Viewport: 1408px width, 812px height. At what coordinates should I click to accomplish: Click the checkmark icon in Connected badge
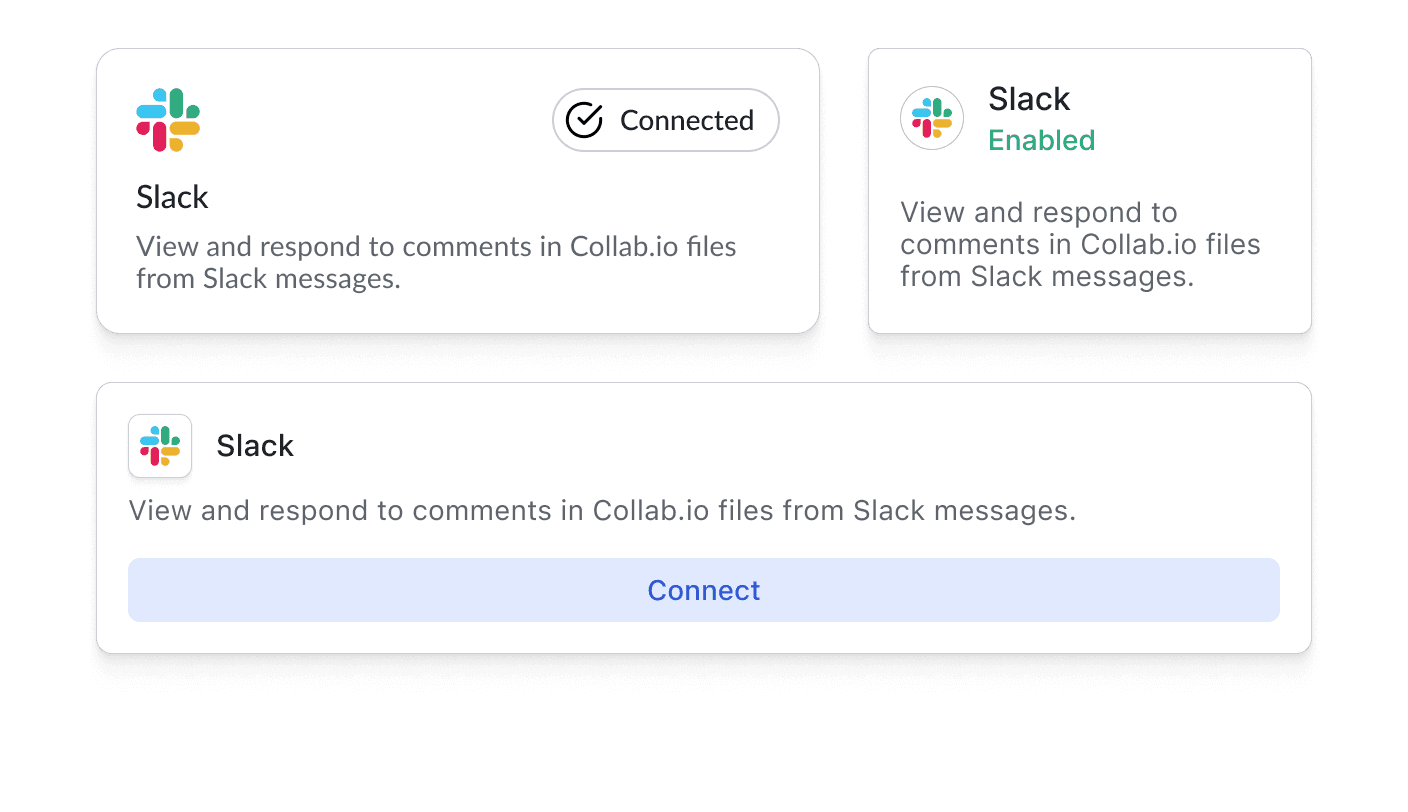(584, 120)
